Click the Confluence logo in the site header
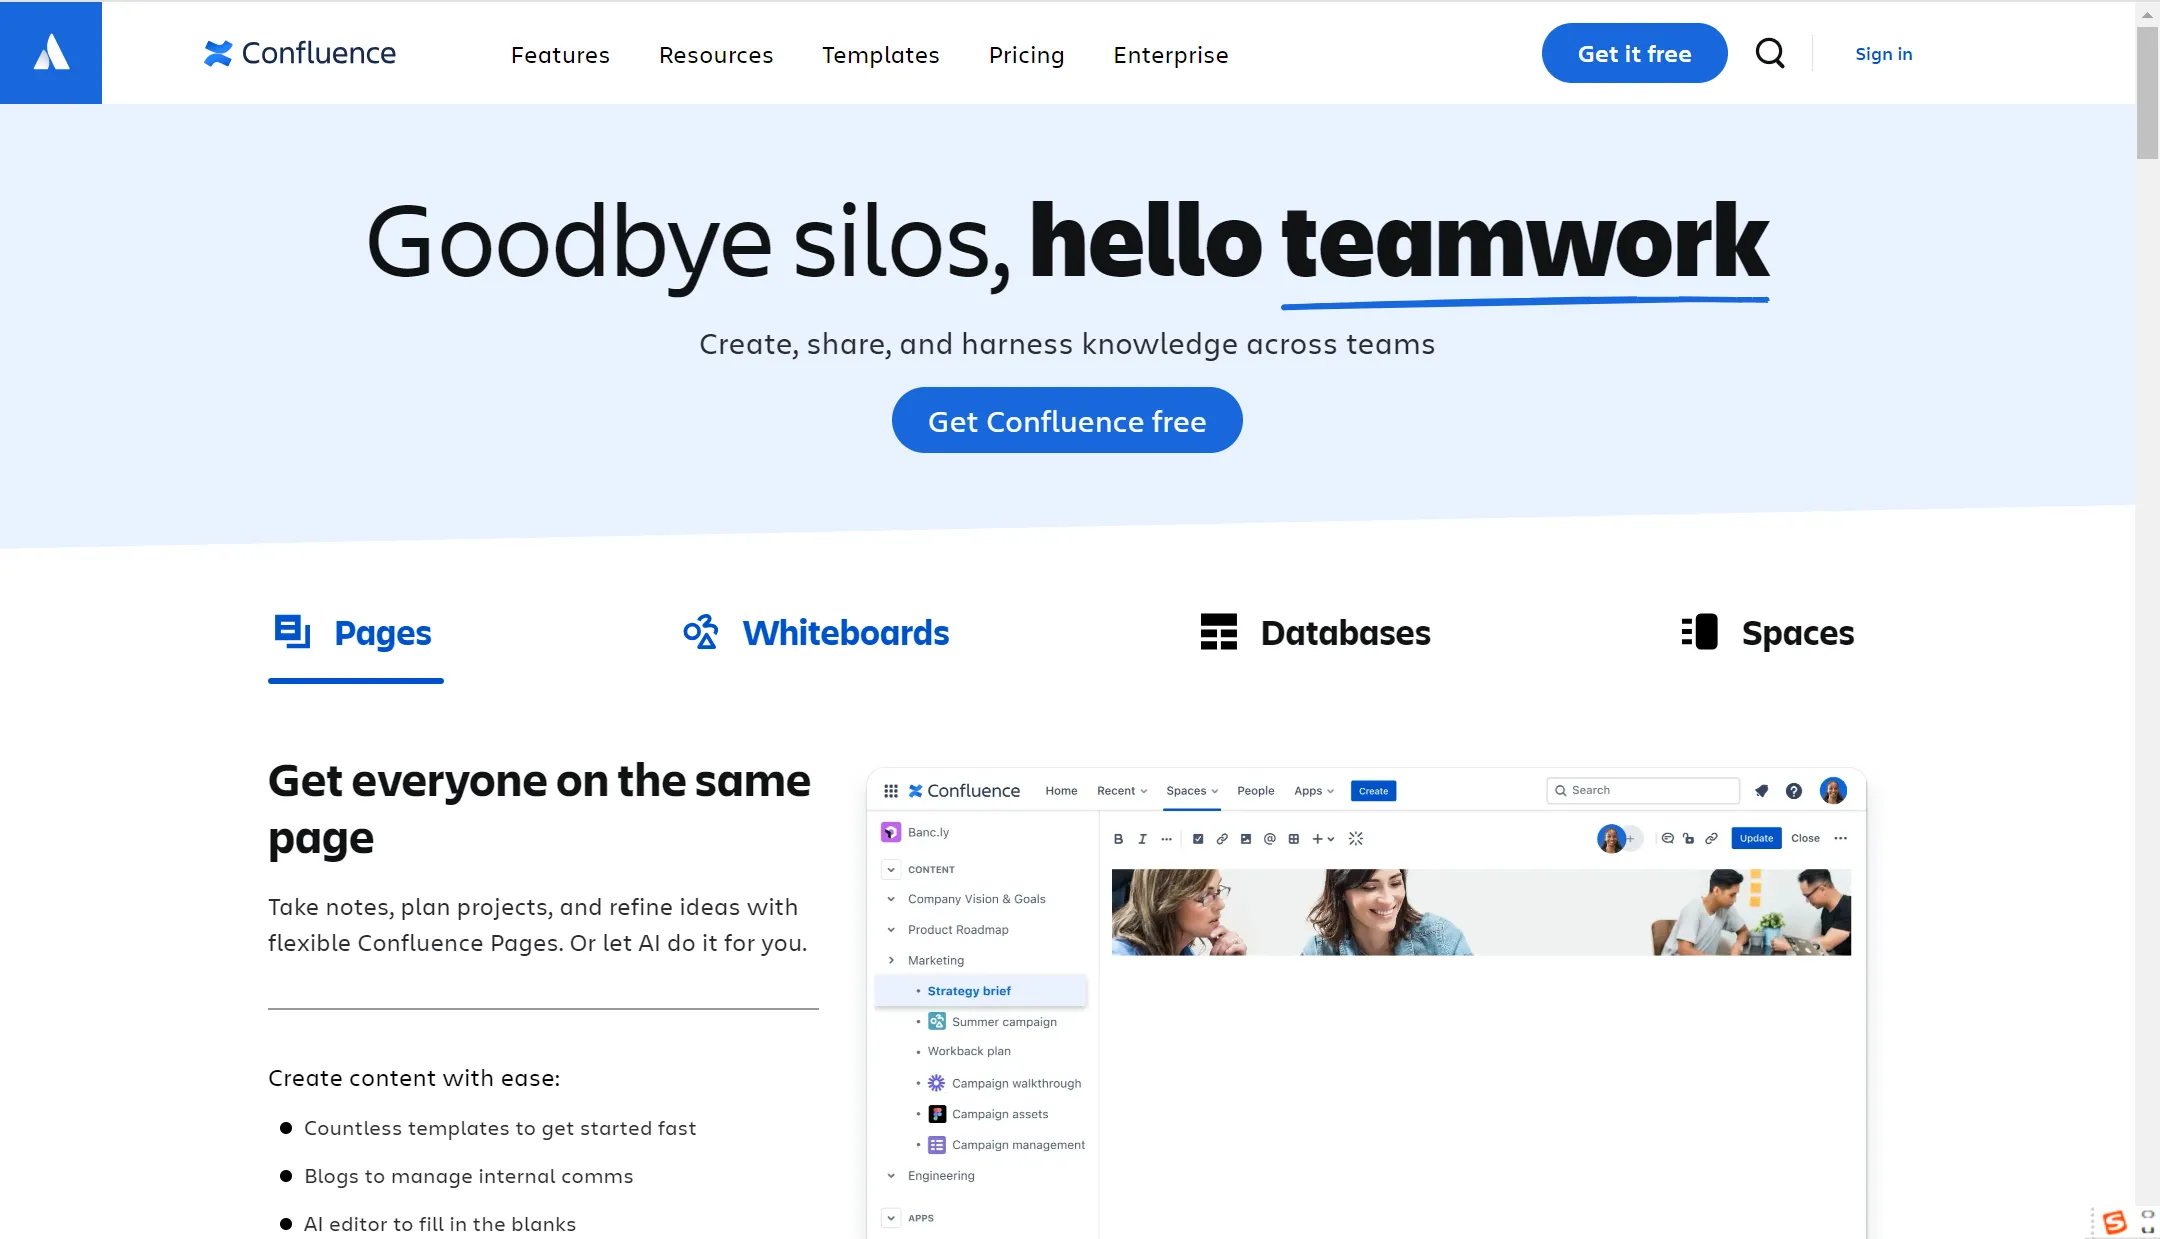2160x1239 pixels. (x=300, y=53)
